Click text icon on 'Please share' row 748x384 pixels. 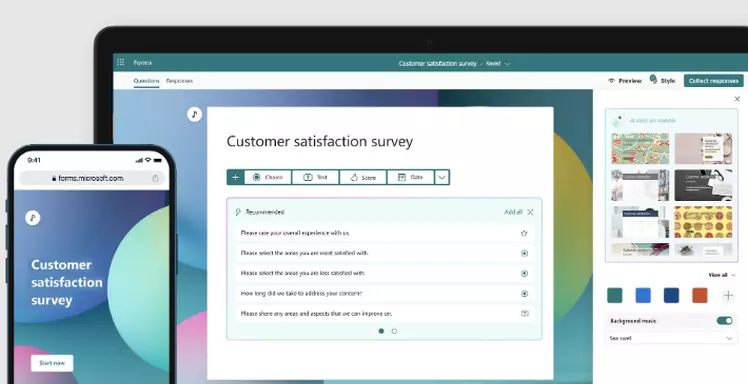click(x=525, y=313)
